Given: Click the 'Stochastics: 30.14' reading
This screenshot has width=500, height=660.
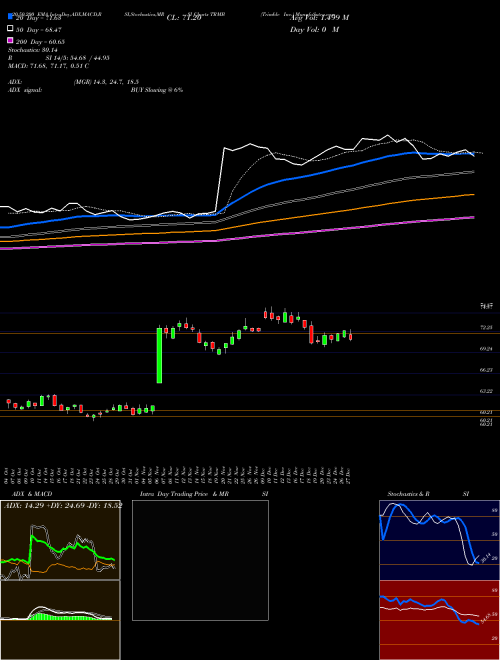Looking at the screenshot, I should click(x=32, y=50).
